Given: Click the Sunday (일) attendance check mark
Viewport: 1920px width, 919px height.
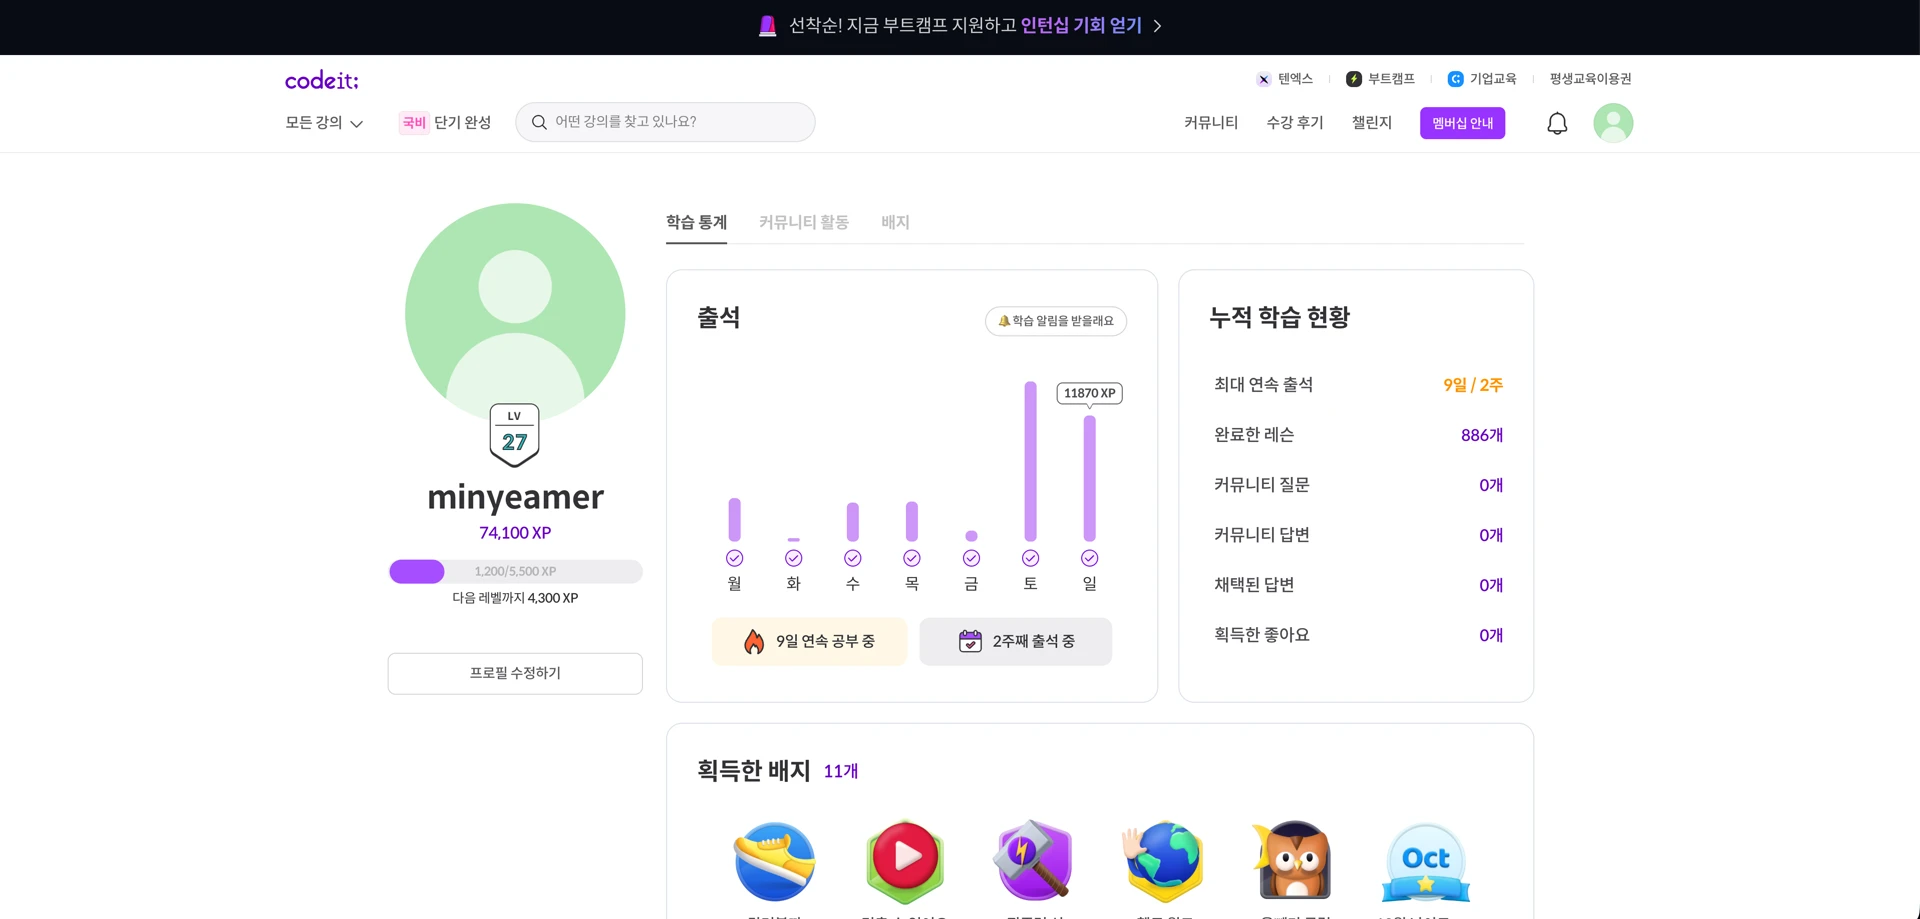Looking at the screenshot, I should (x=1089, y=558).
